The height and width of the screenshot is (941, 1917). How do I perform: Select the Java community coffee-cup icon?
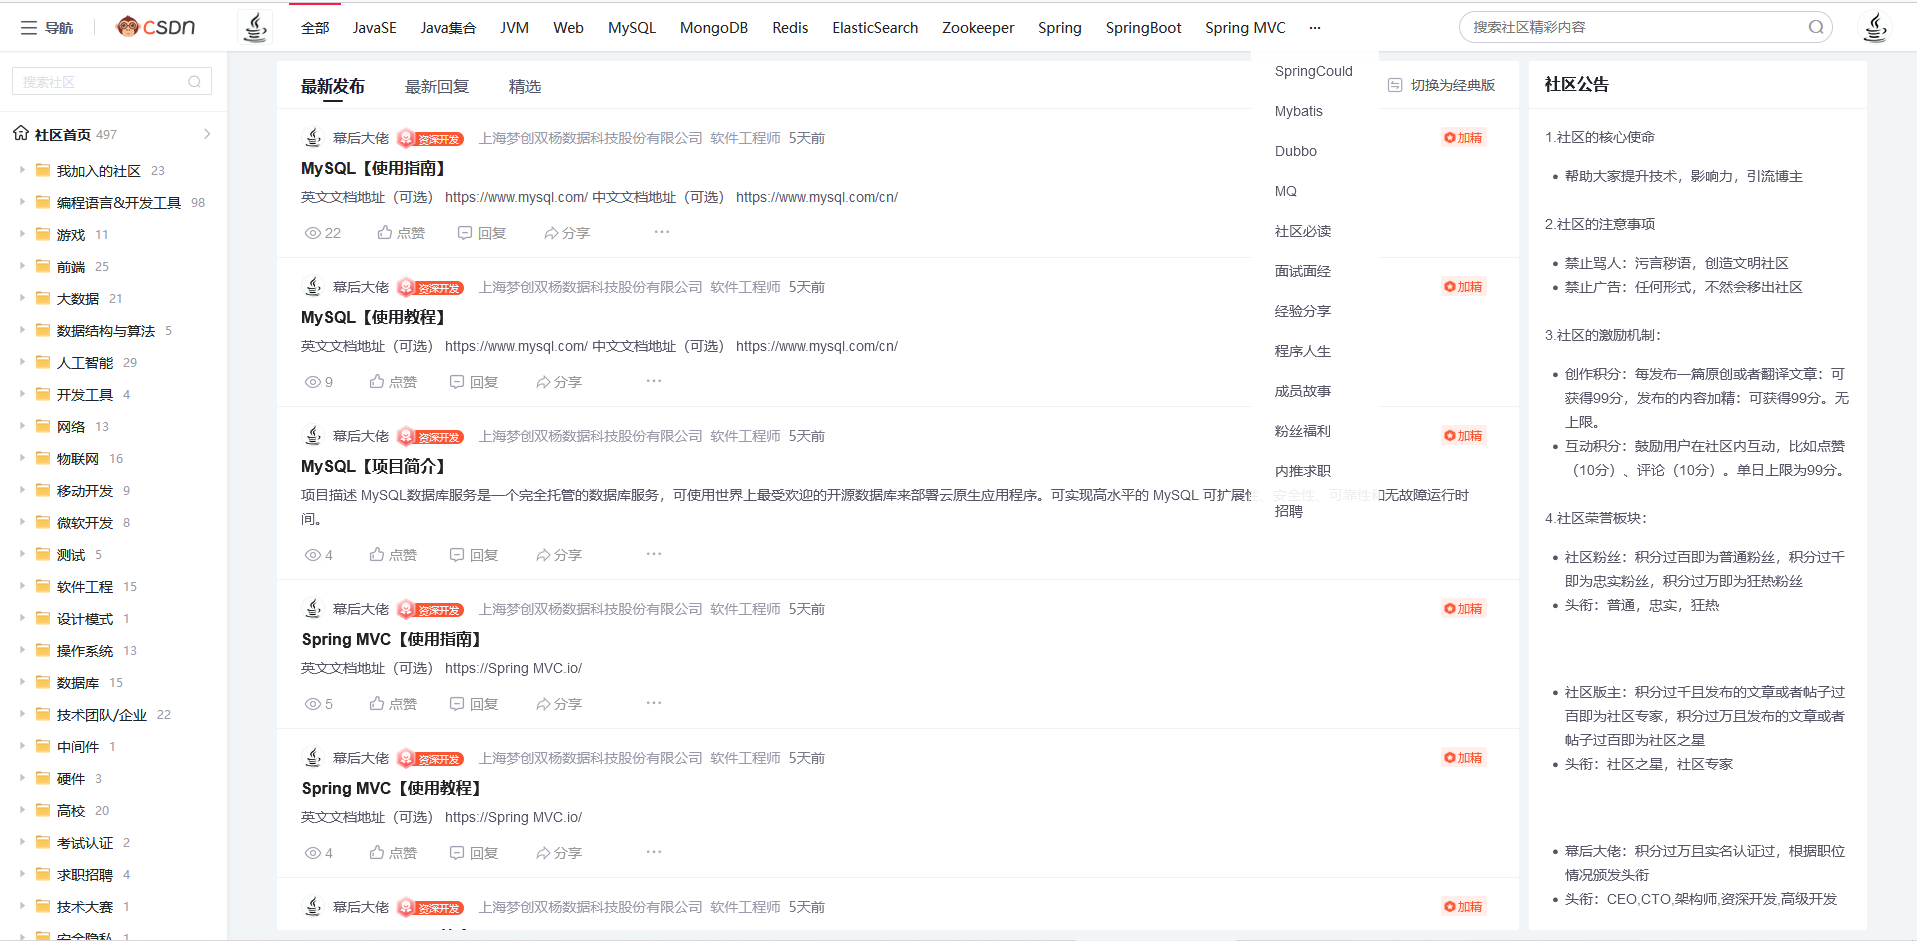tap(256, 27)
